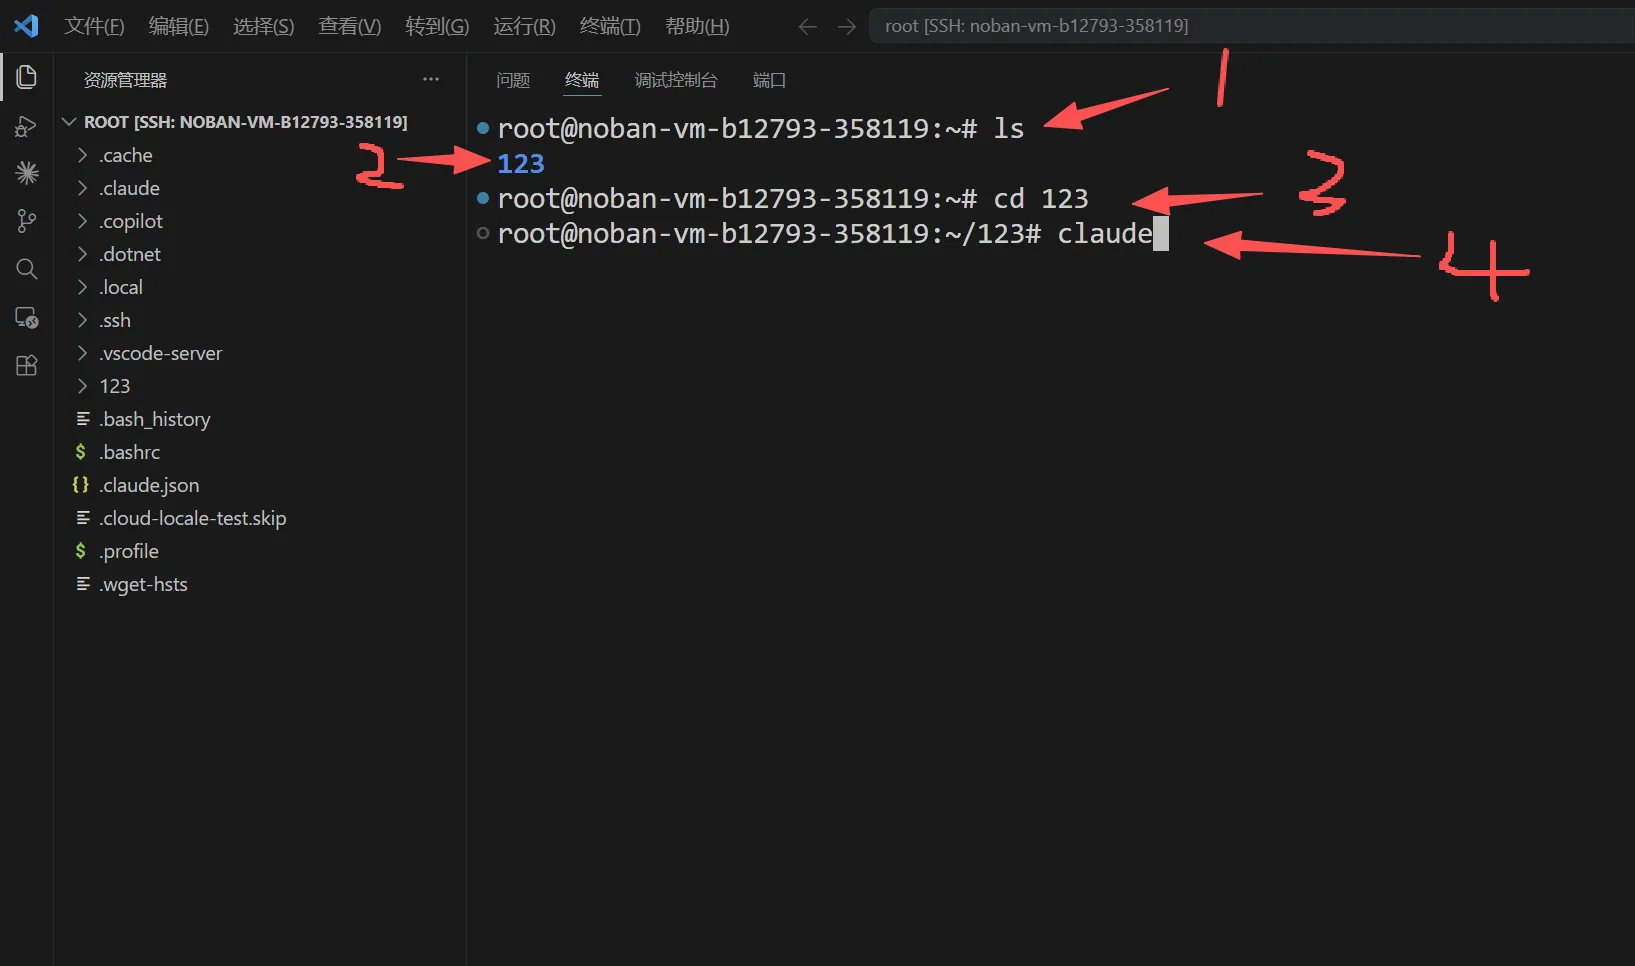Click the go back arrow in title bar
The image size is (1635, 966).
point(808,26)
